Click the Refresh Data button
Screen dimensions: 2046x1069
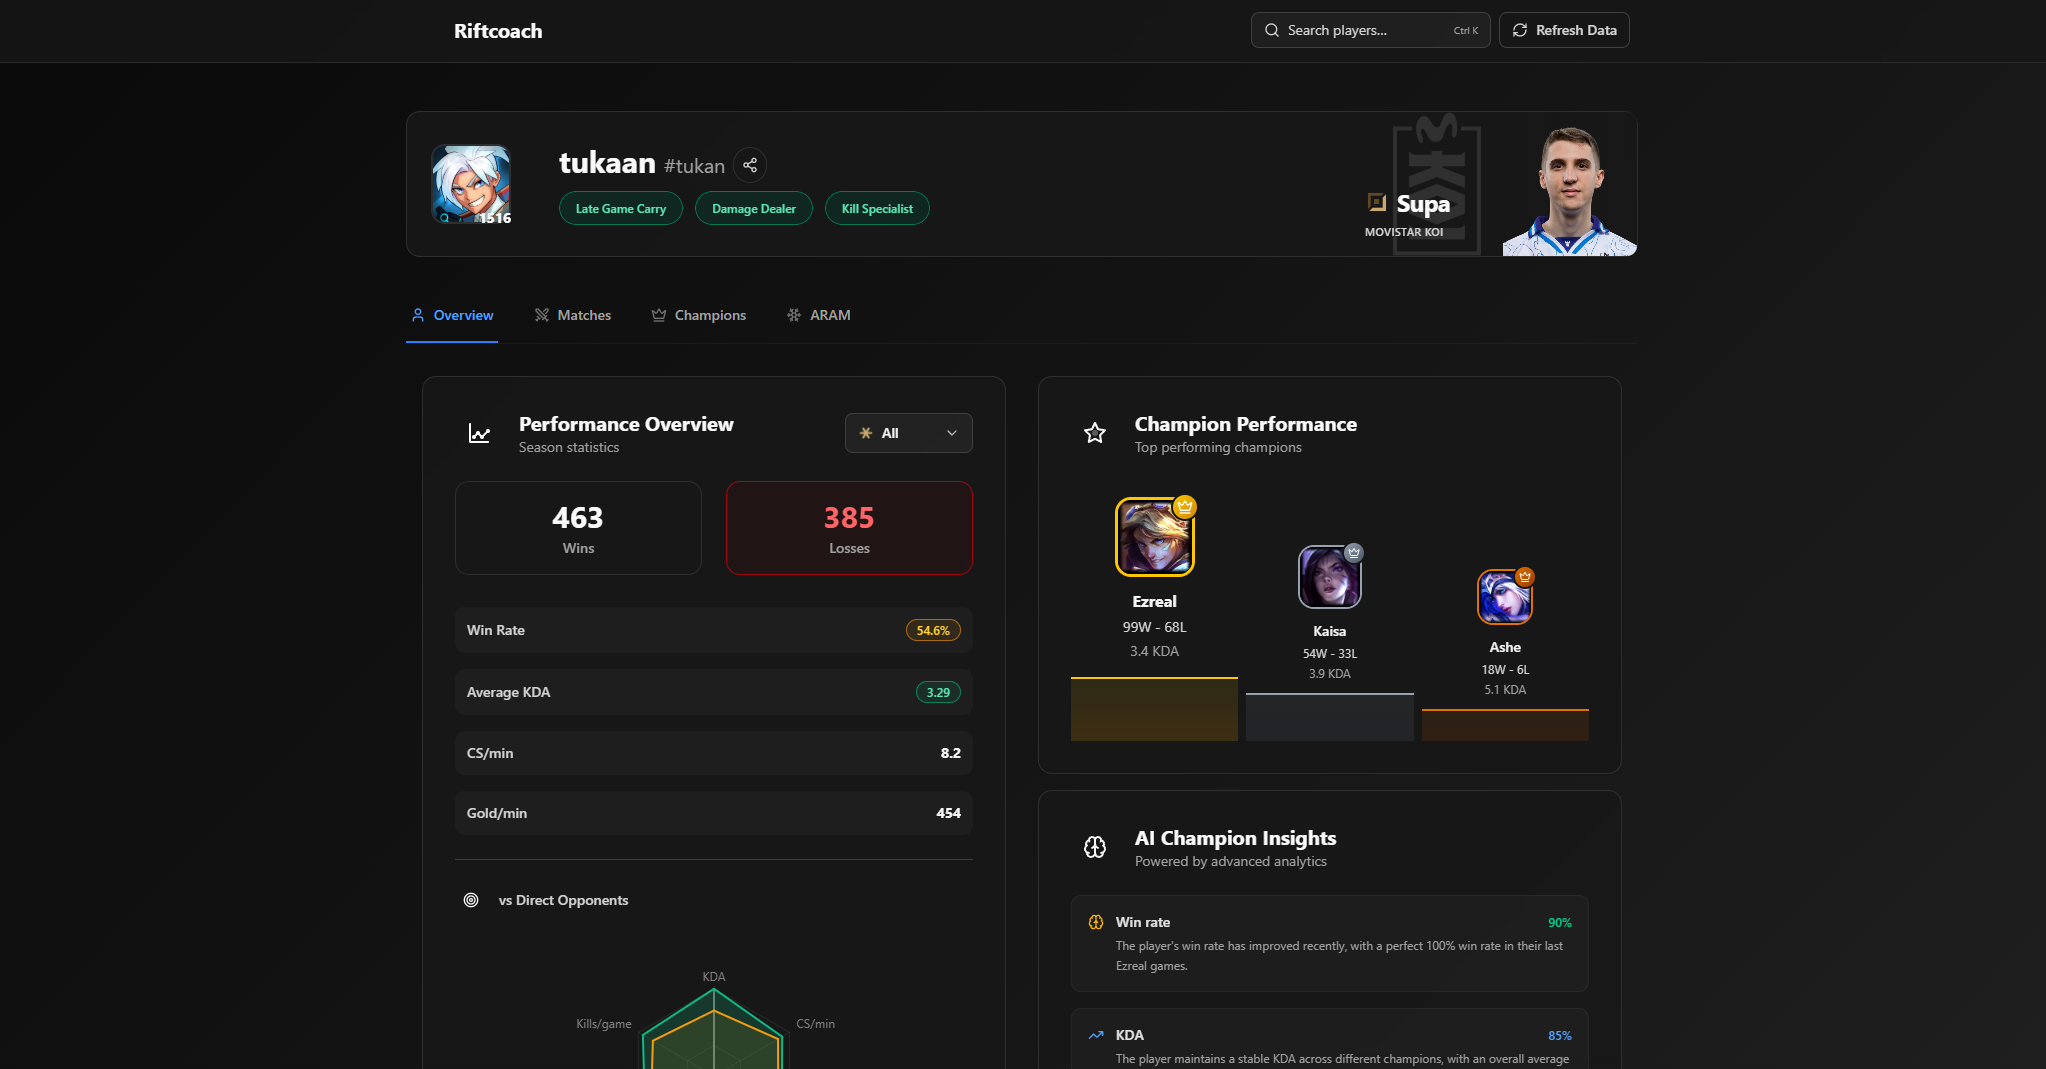pos(1564,30)
